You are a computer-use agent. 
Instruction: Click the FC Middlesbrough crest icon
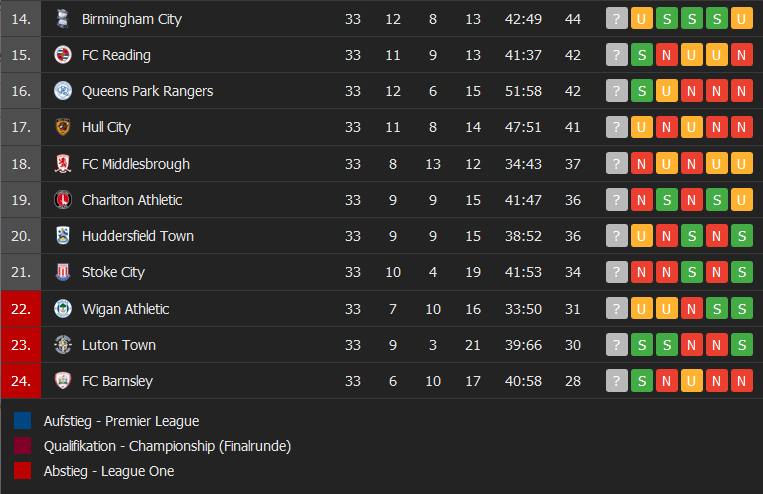pyautogui.click(x=62, y=164)
